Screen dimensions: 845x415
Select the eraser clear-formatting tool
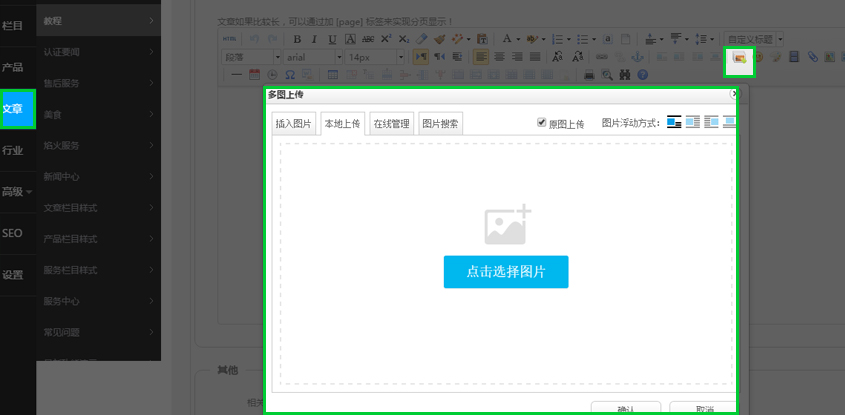[421, 39]
